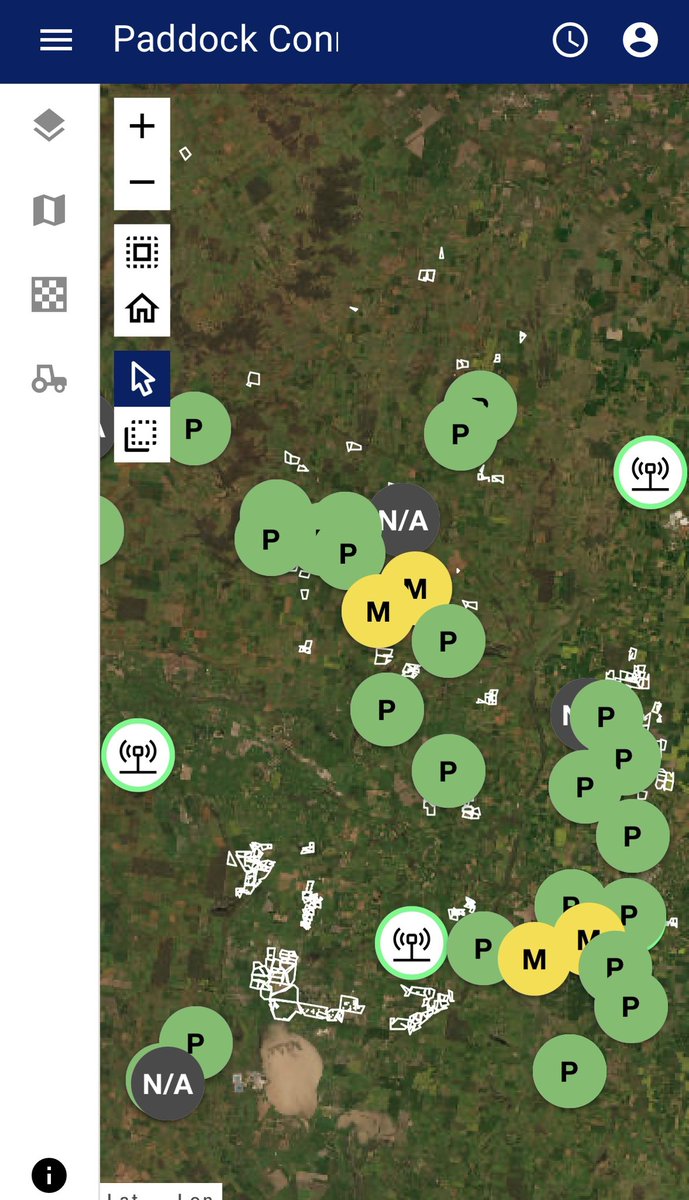
Task: Open the info icon at sidebar bottom
Action: coord(49,1174)
